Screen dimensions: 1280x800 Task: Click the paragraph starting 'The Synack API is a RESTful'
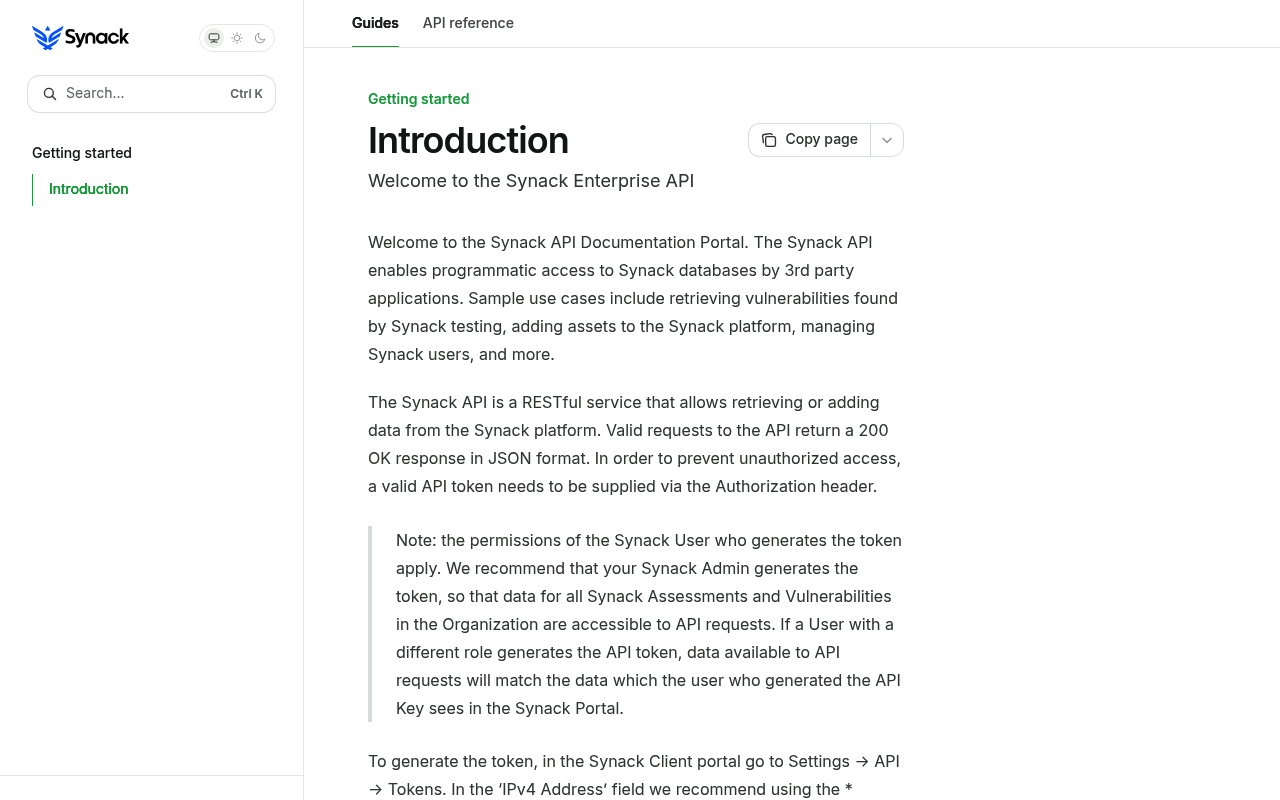[635, 444]
